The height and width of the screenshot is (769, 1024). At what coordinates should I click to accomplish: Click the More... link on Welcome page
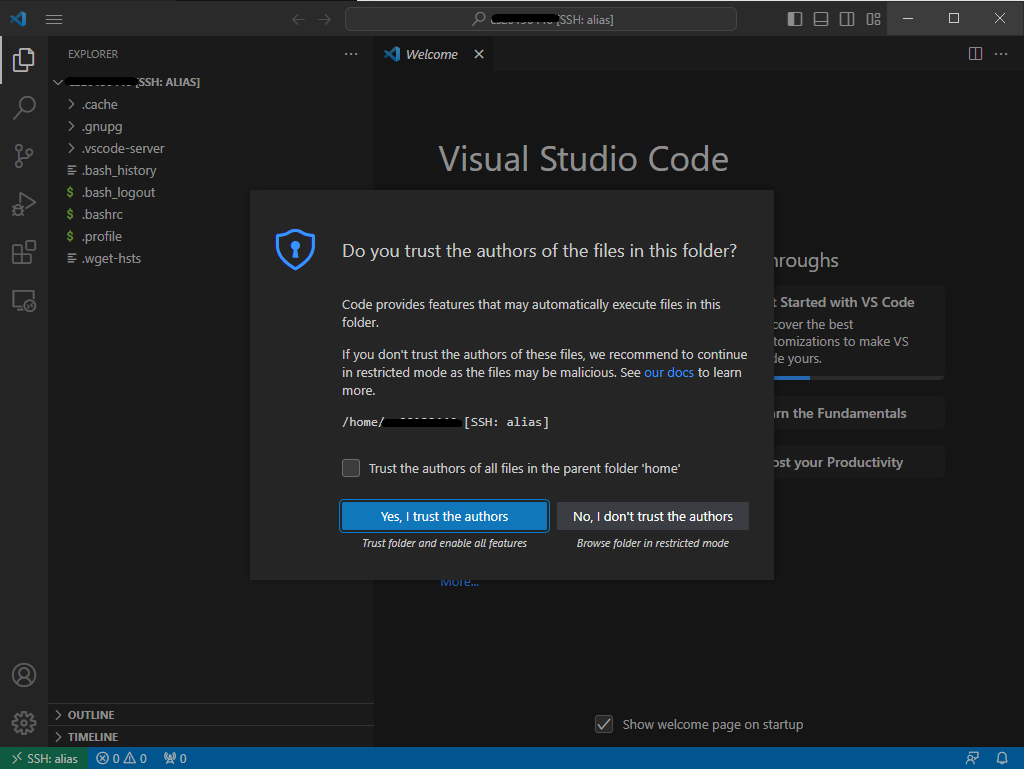[x=459, y=582]
